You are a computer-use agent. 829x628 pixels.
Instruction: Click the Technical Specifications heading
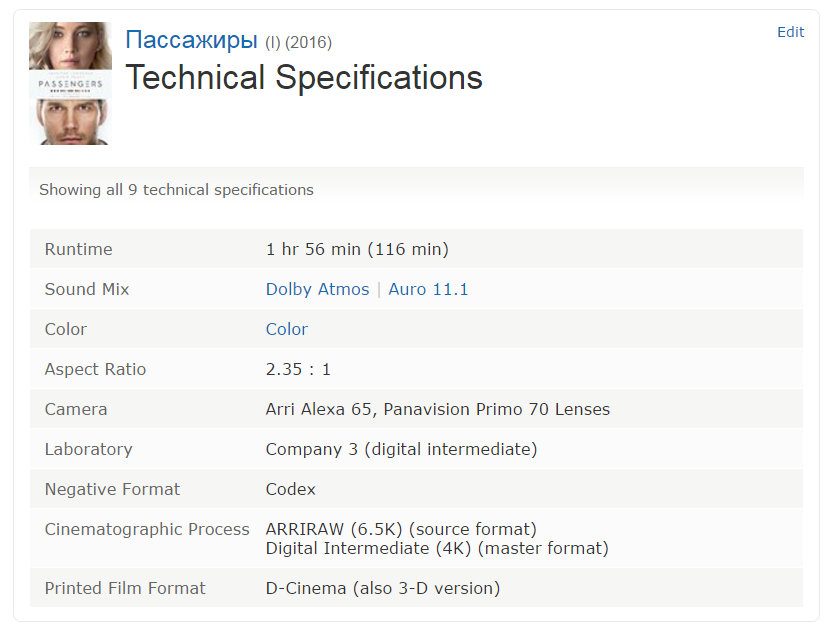click(304, 77)
